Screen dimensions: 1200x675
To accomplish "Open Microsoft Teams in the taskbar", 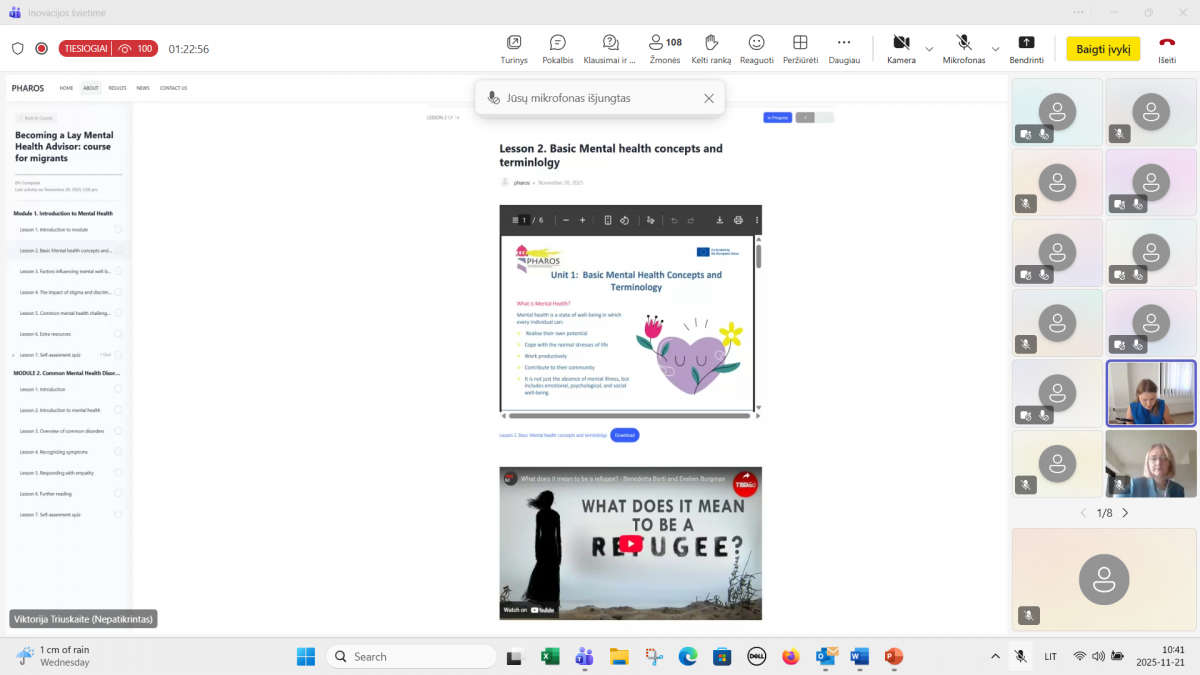I will (584, 656).
